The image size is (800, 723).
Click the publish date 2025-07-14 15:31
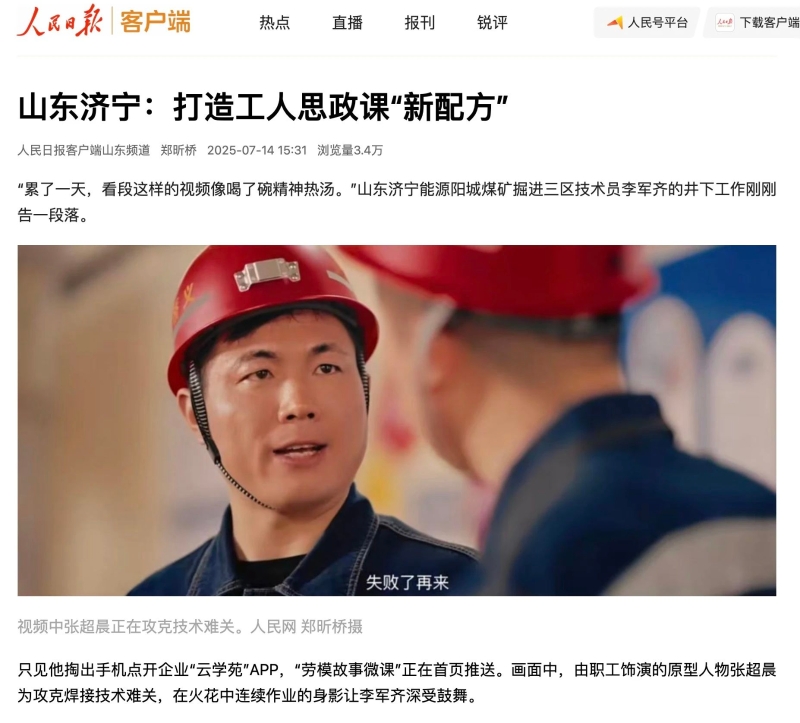pos(257,150)
